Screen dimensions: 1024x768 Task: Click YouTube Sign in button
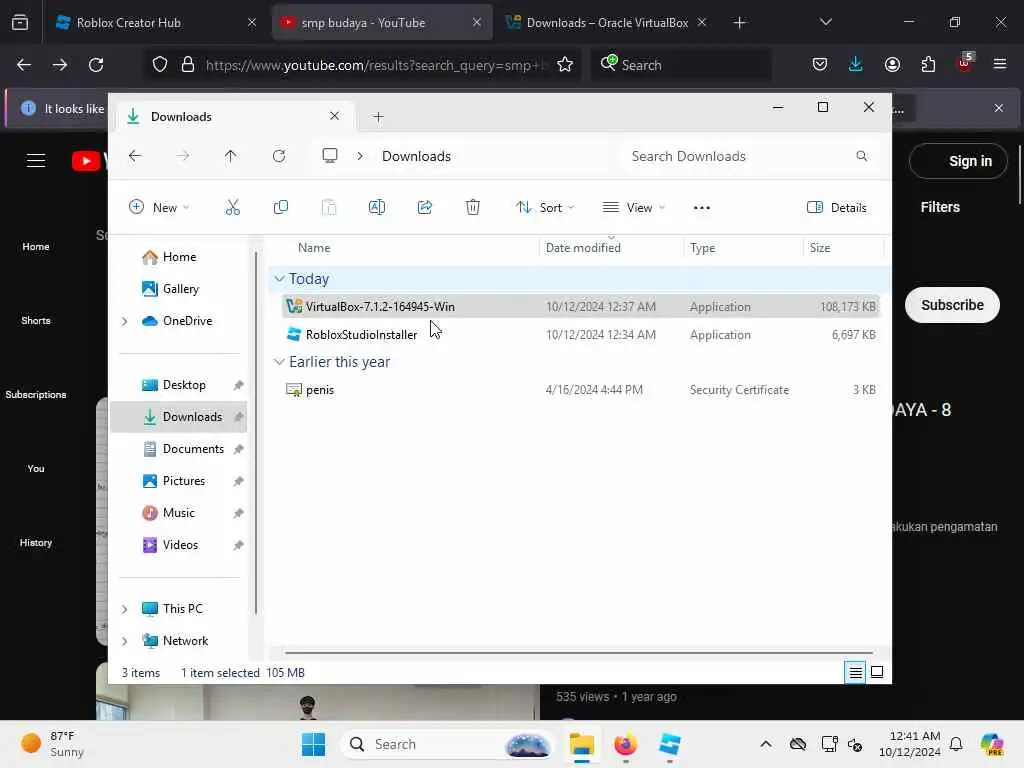(958, 161)
